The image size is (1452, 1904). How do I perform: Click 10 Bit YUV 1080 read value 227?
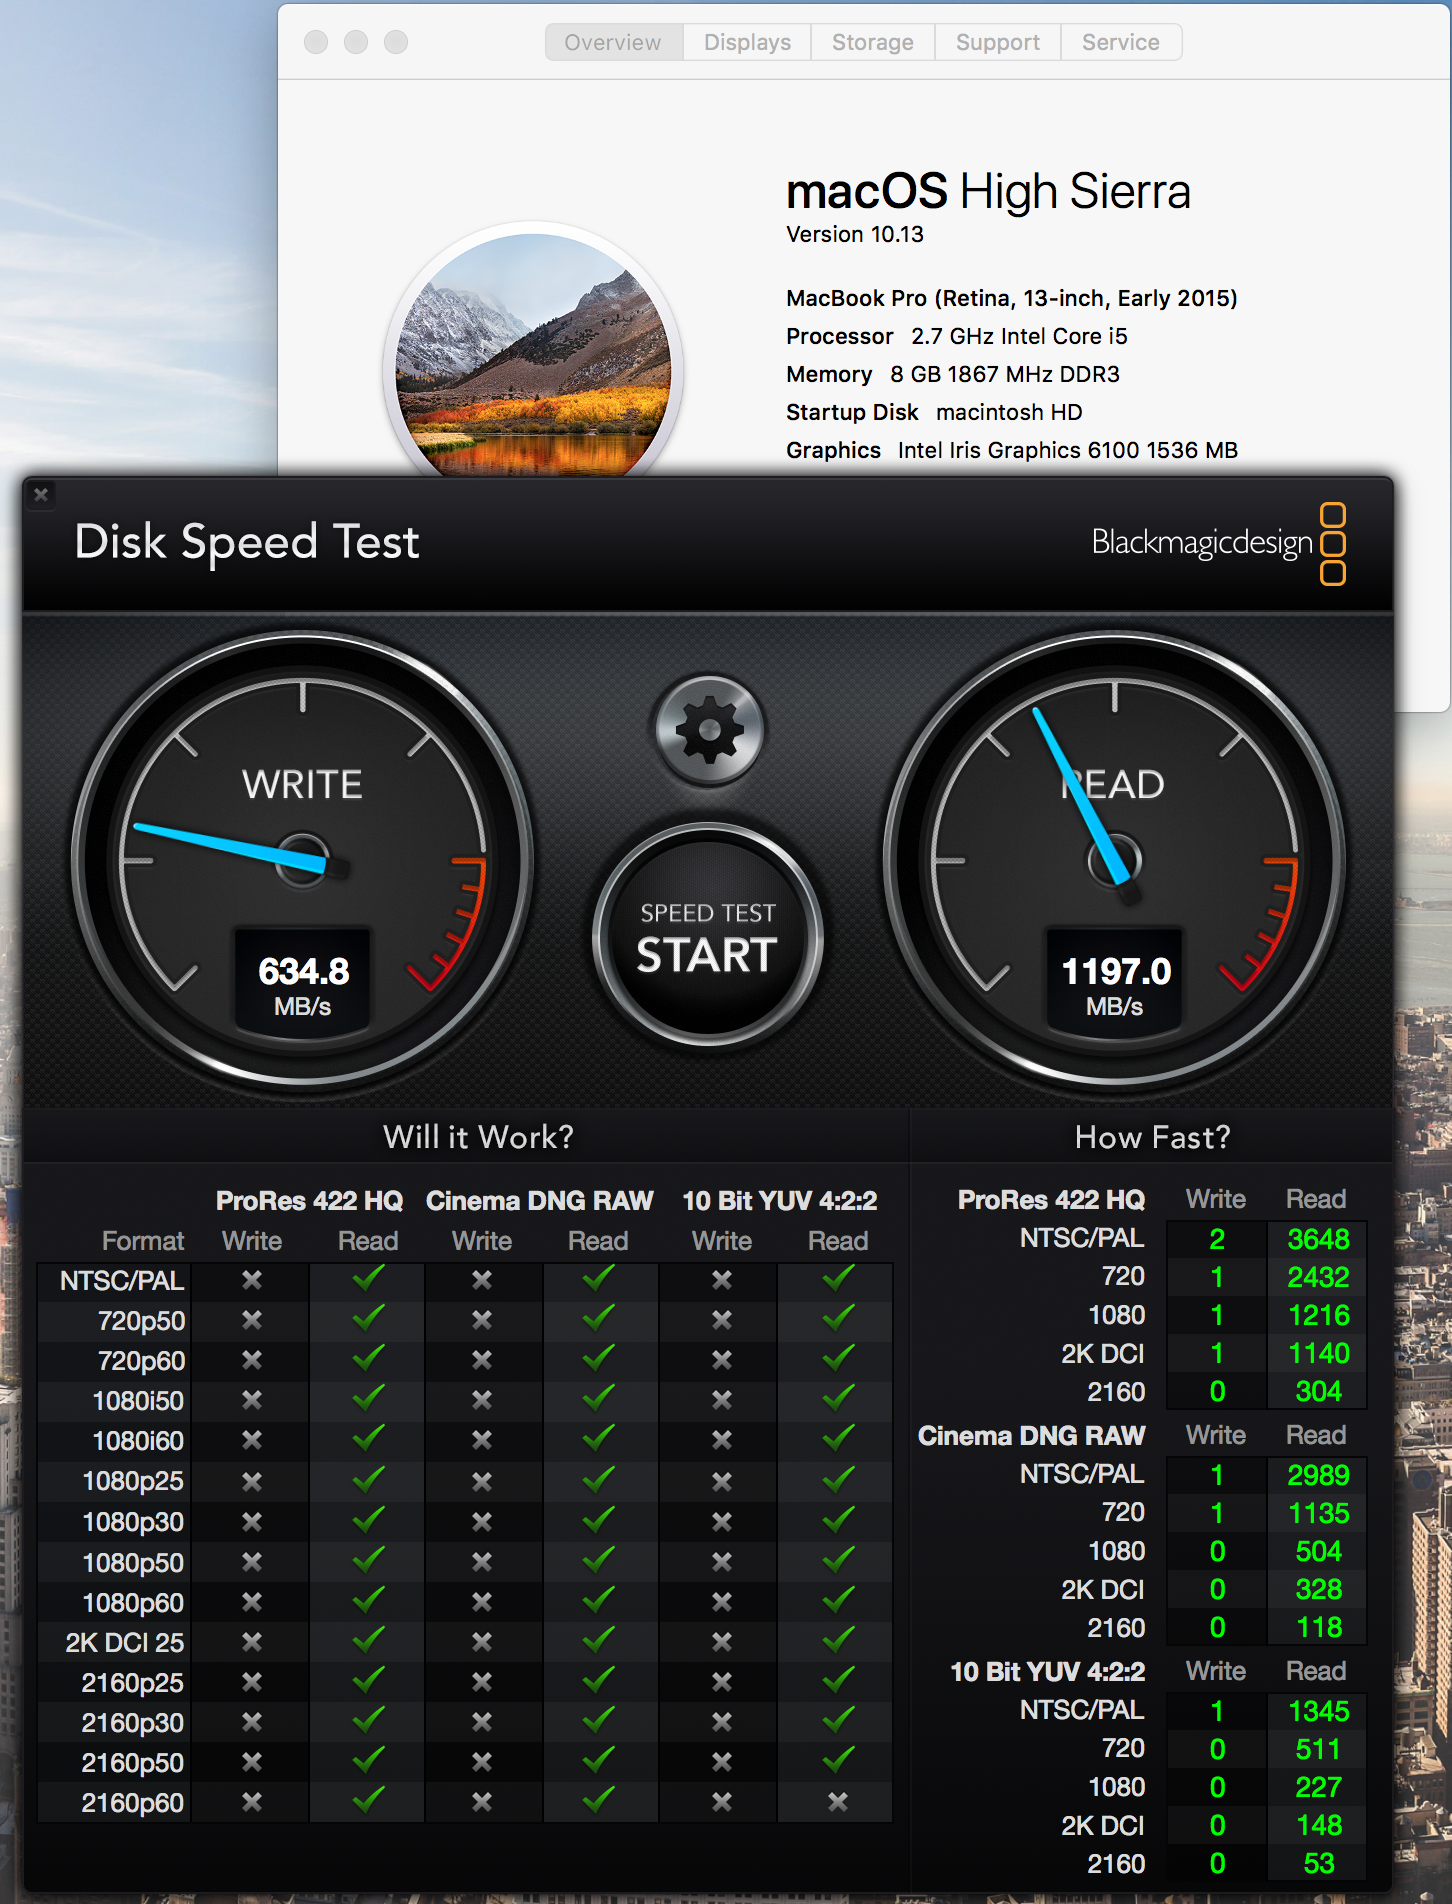[1319, 1787]
